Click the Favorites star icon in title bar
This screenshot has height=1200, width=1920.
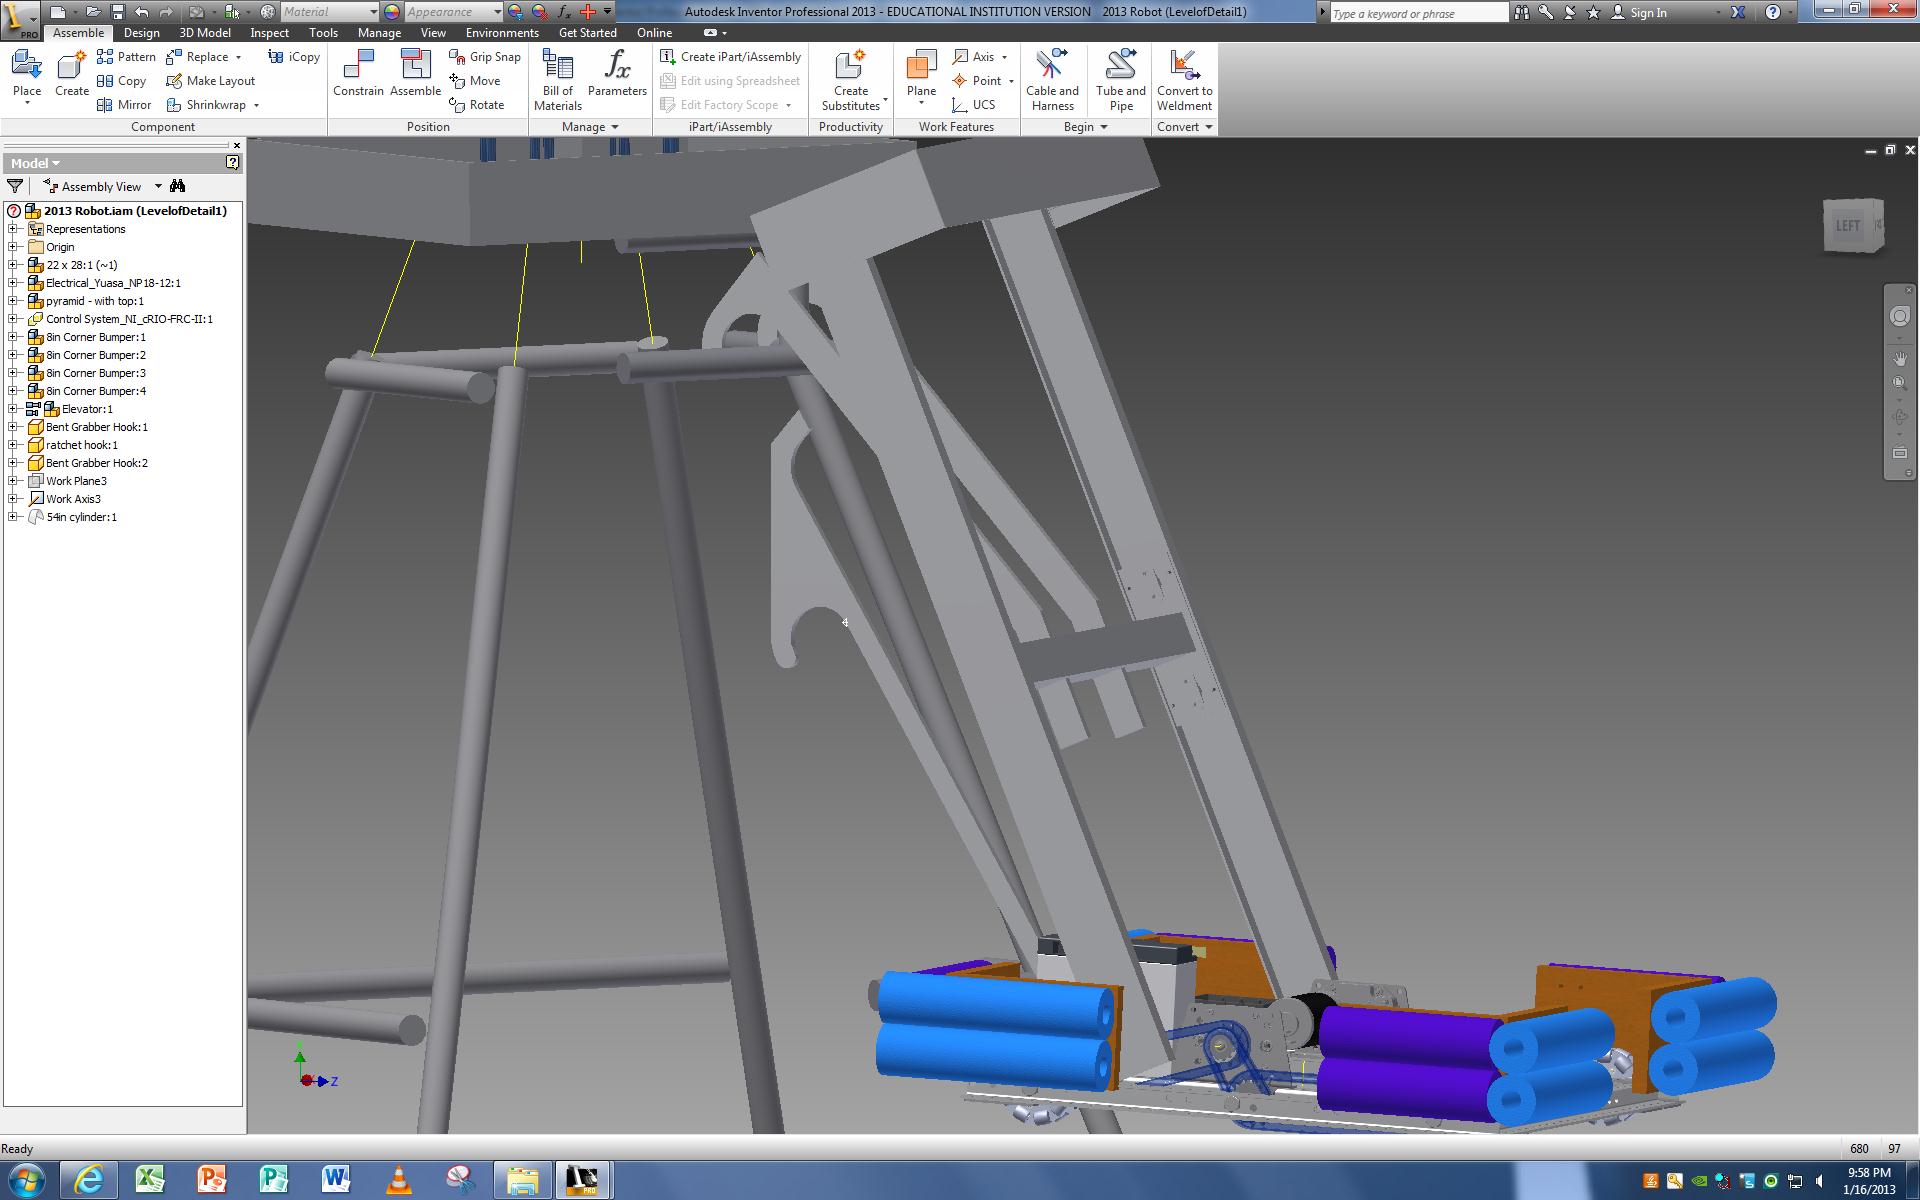(1593, 12)
